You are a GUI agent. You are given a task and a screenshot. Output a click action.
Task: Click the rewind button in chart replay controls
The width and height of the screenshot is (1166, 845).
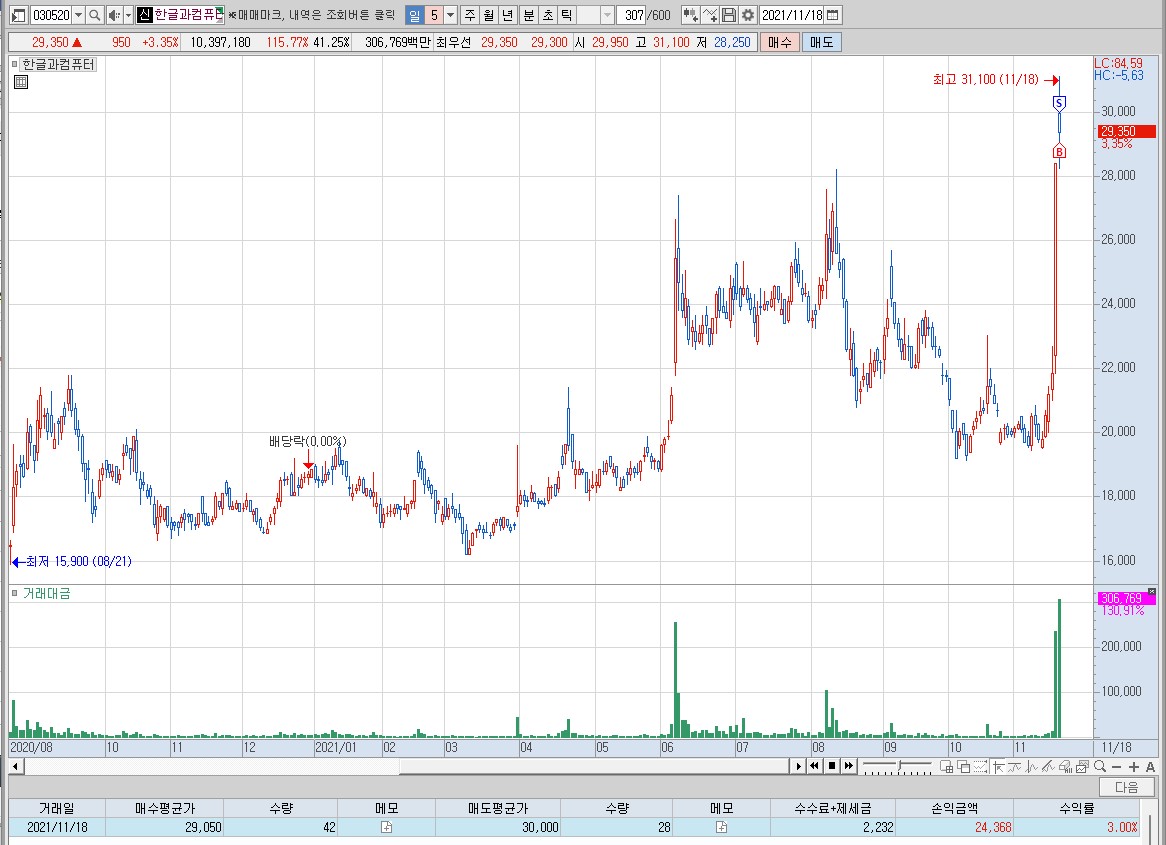814,766
